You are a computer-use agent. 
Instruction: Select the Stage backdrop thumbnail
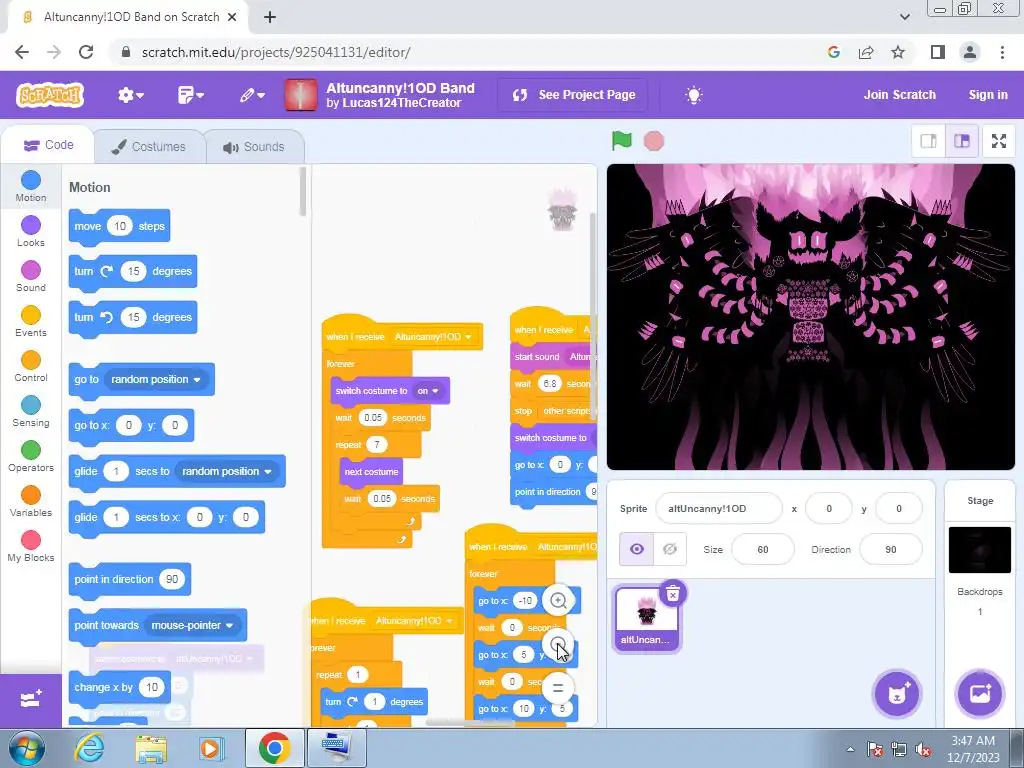click(x=979, y=549)
